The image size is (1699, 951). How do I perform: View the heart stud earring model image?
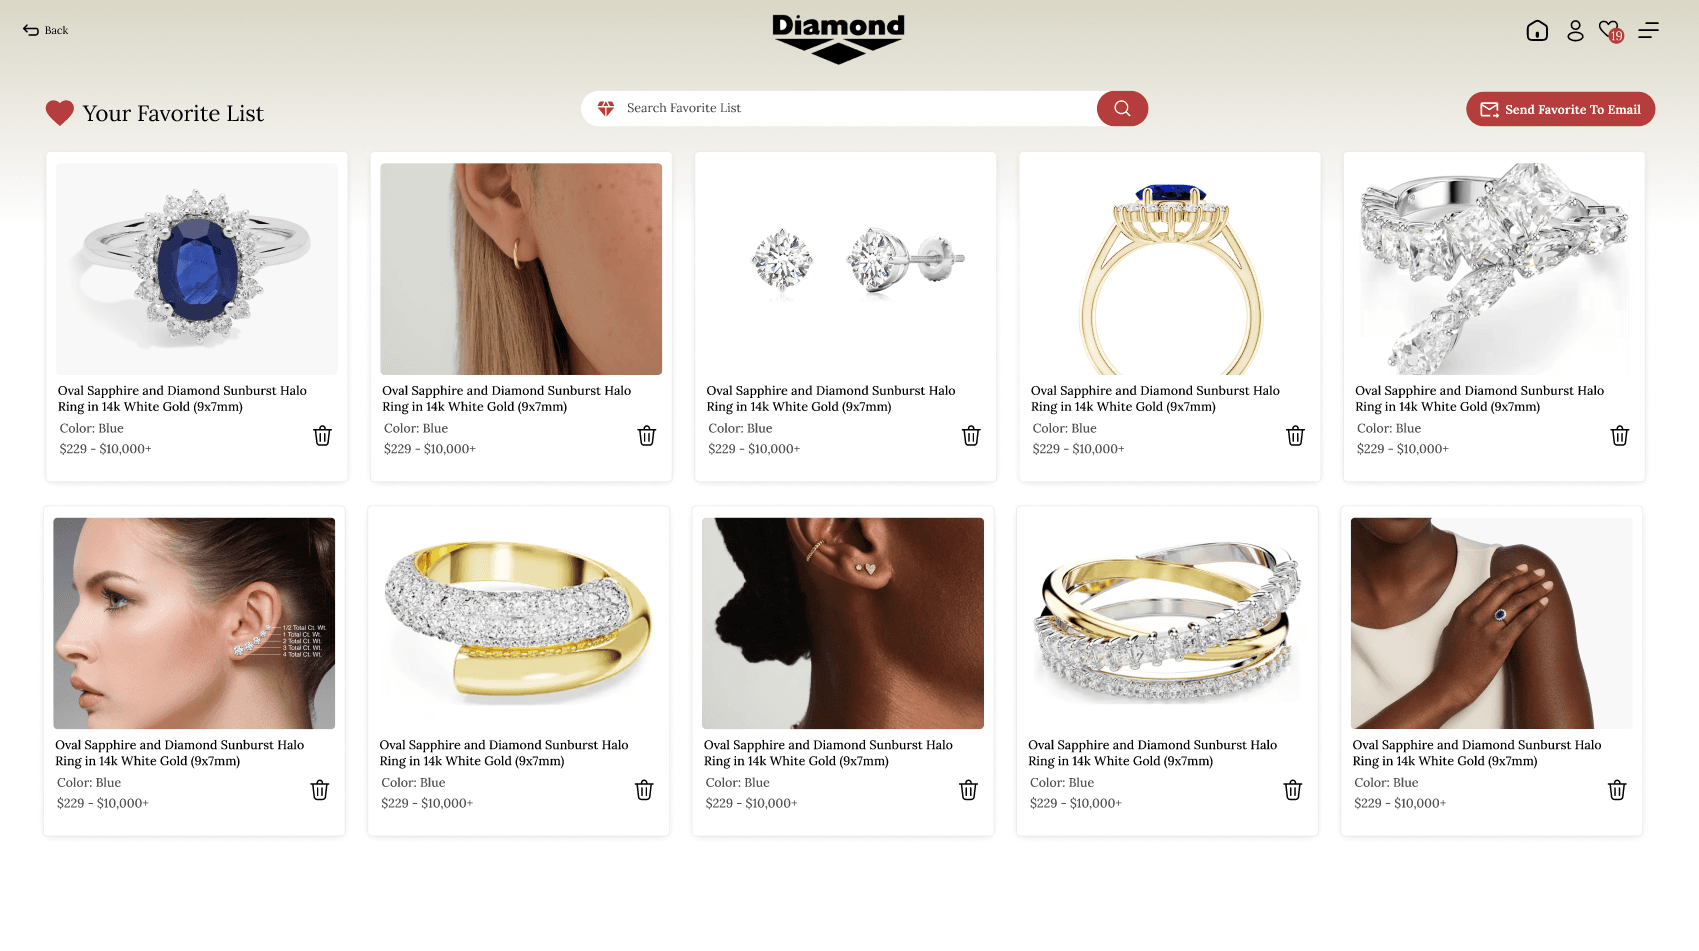pyautogui.click(x=843, y=623)
